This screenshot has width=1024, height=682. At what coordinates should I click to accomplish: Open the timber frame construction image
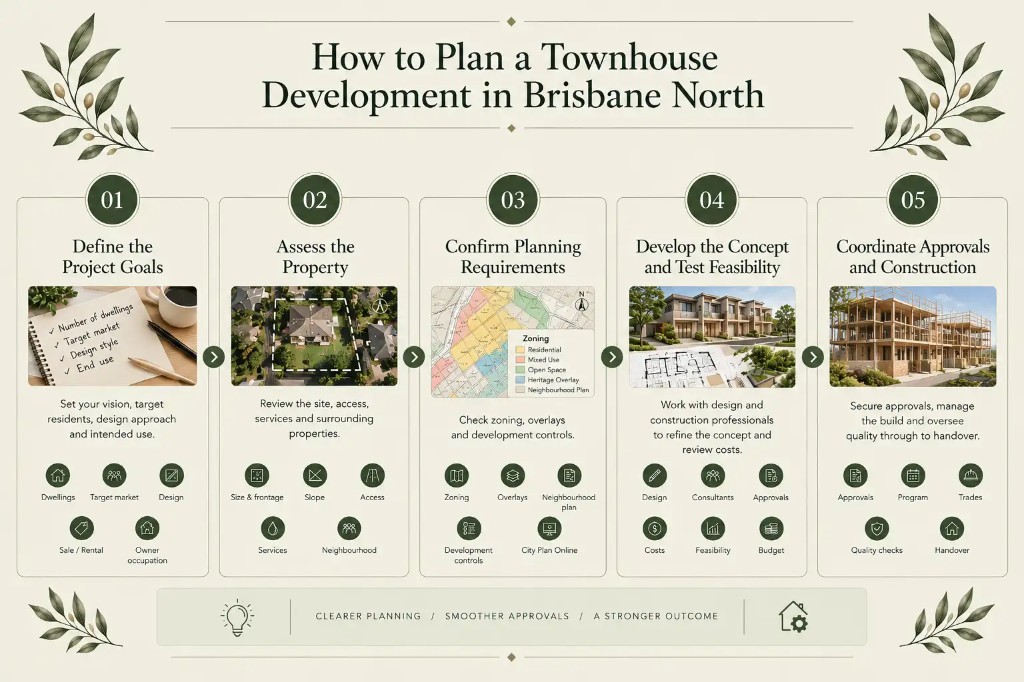913,336
